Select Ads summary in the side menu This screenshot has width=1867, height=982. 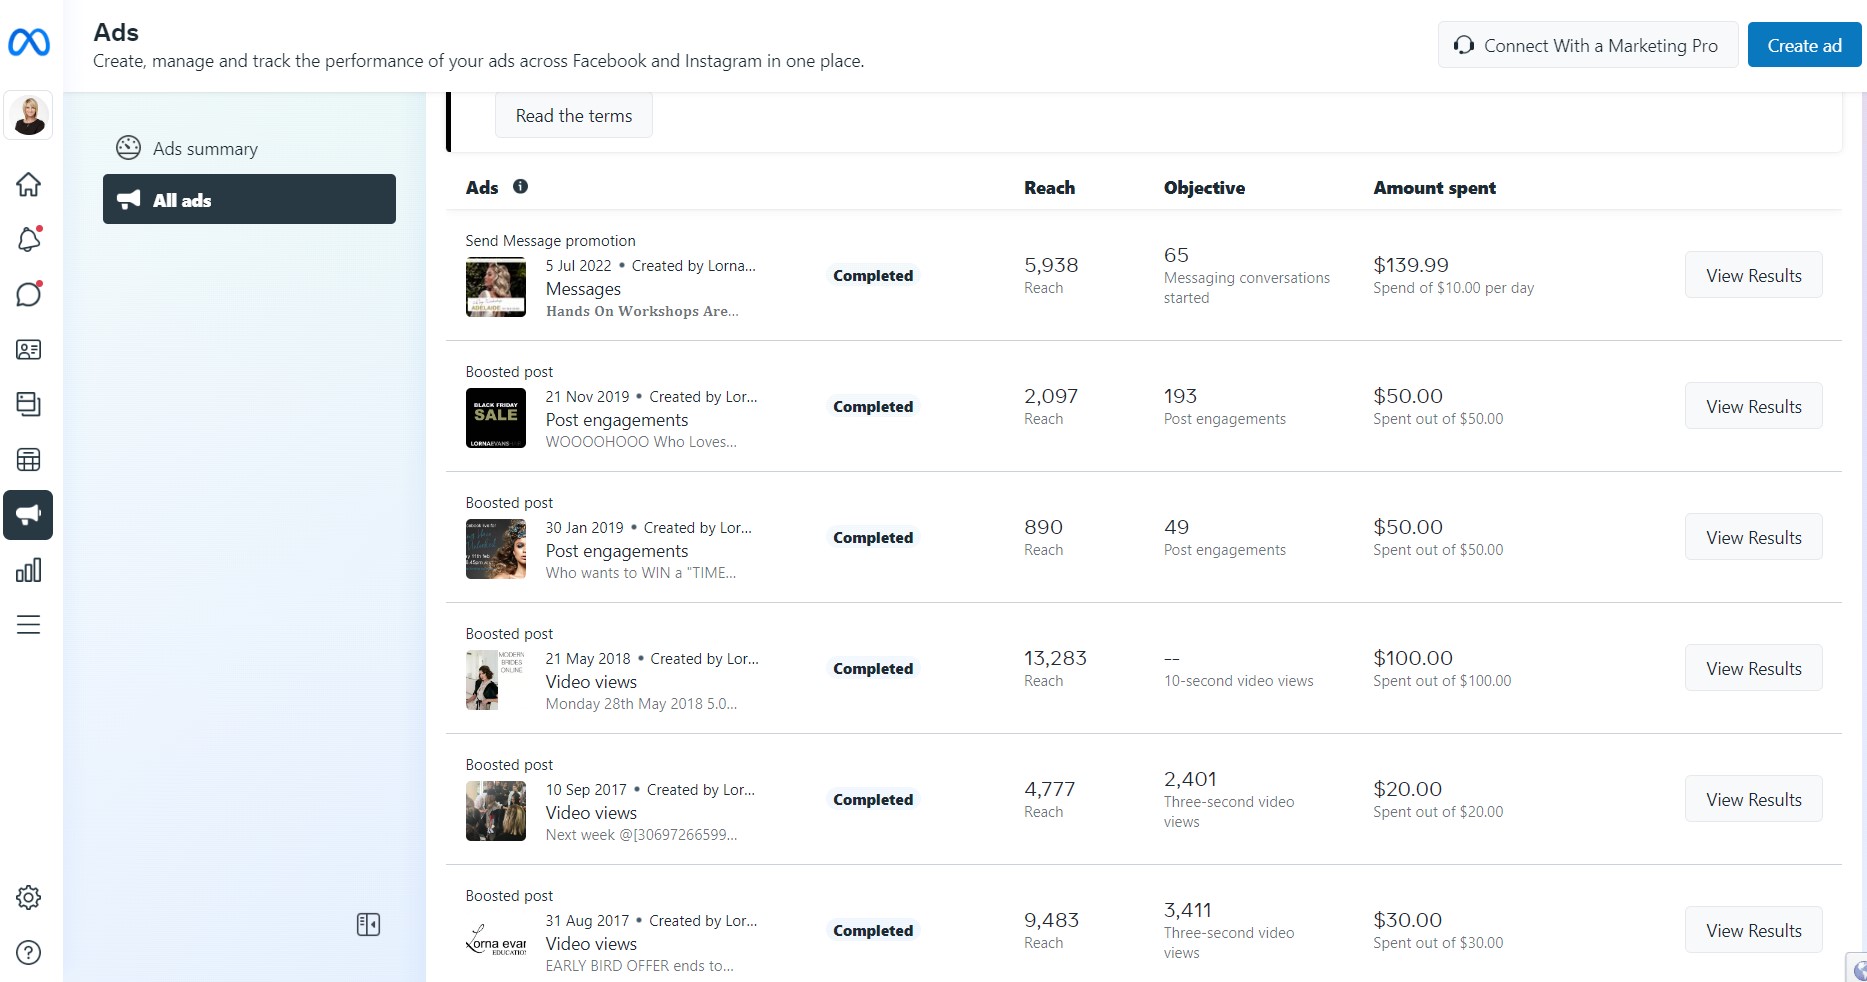(205, 149)
